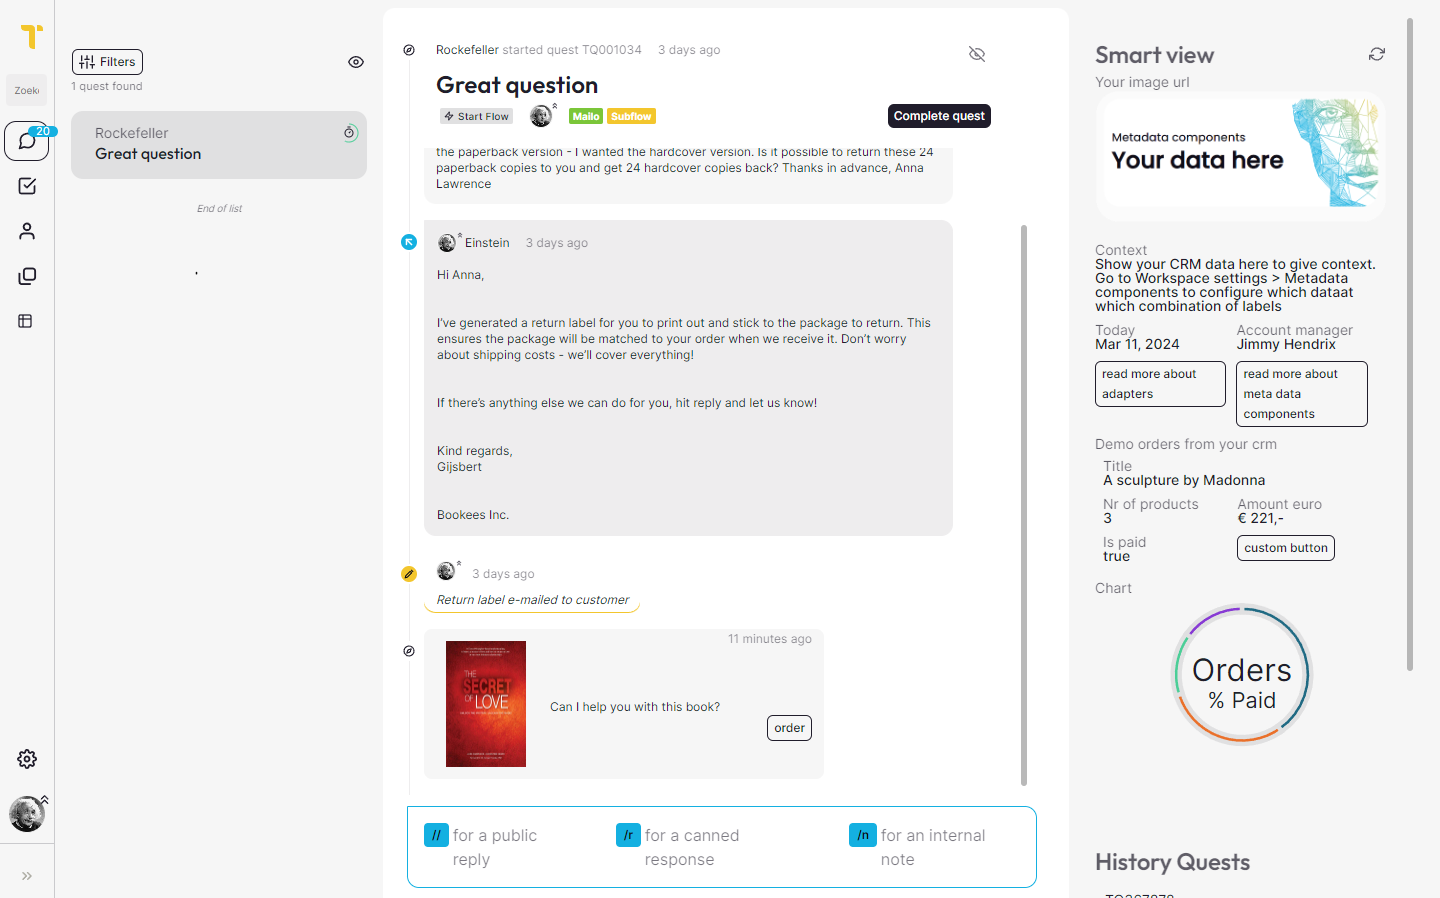Viewport: 1440px width, 898px height.
Task: Toggle the eye visibility icon beside Filters
Action: 356,62
